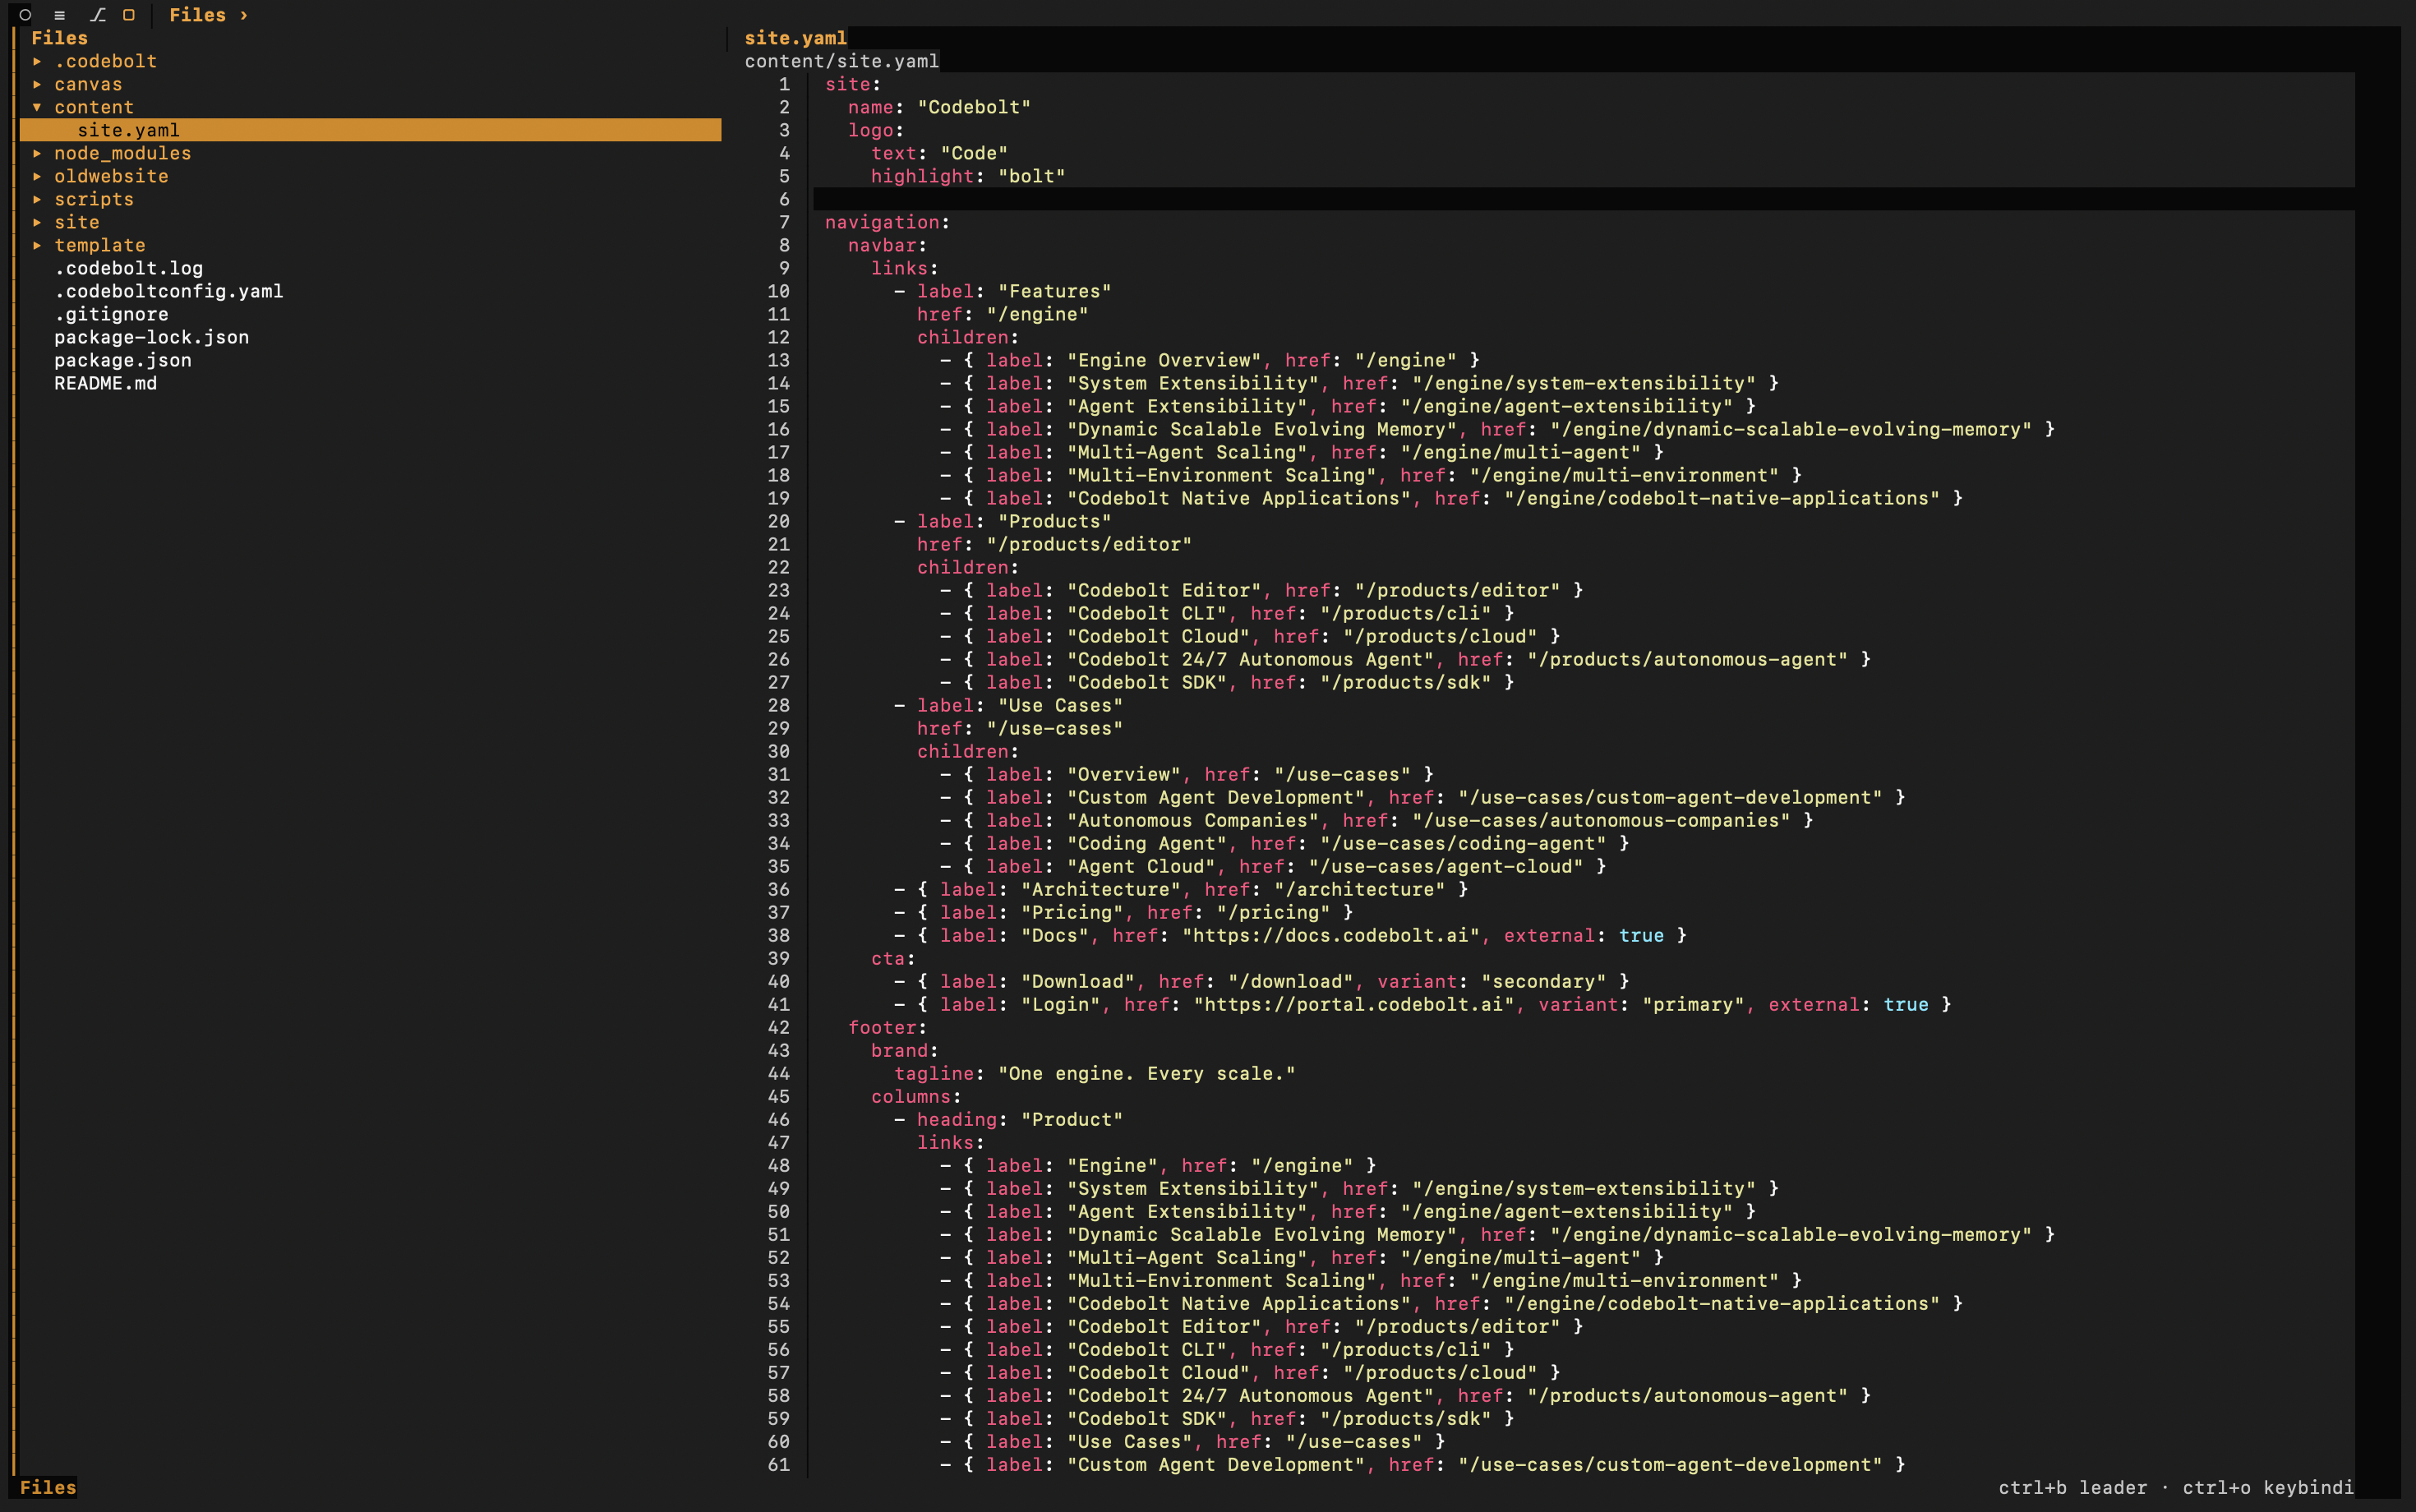Expand the canvas folder

37,84
